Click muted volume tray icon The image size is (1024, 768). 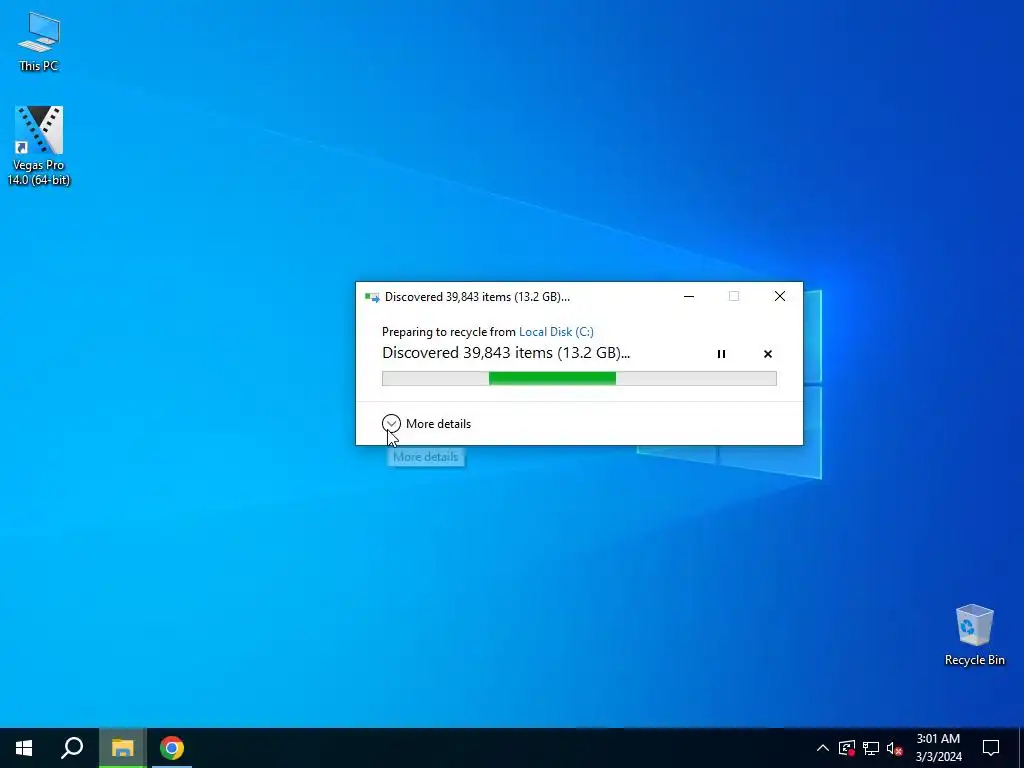coord(895,748)
